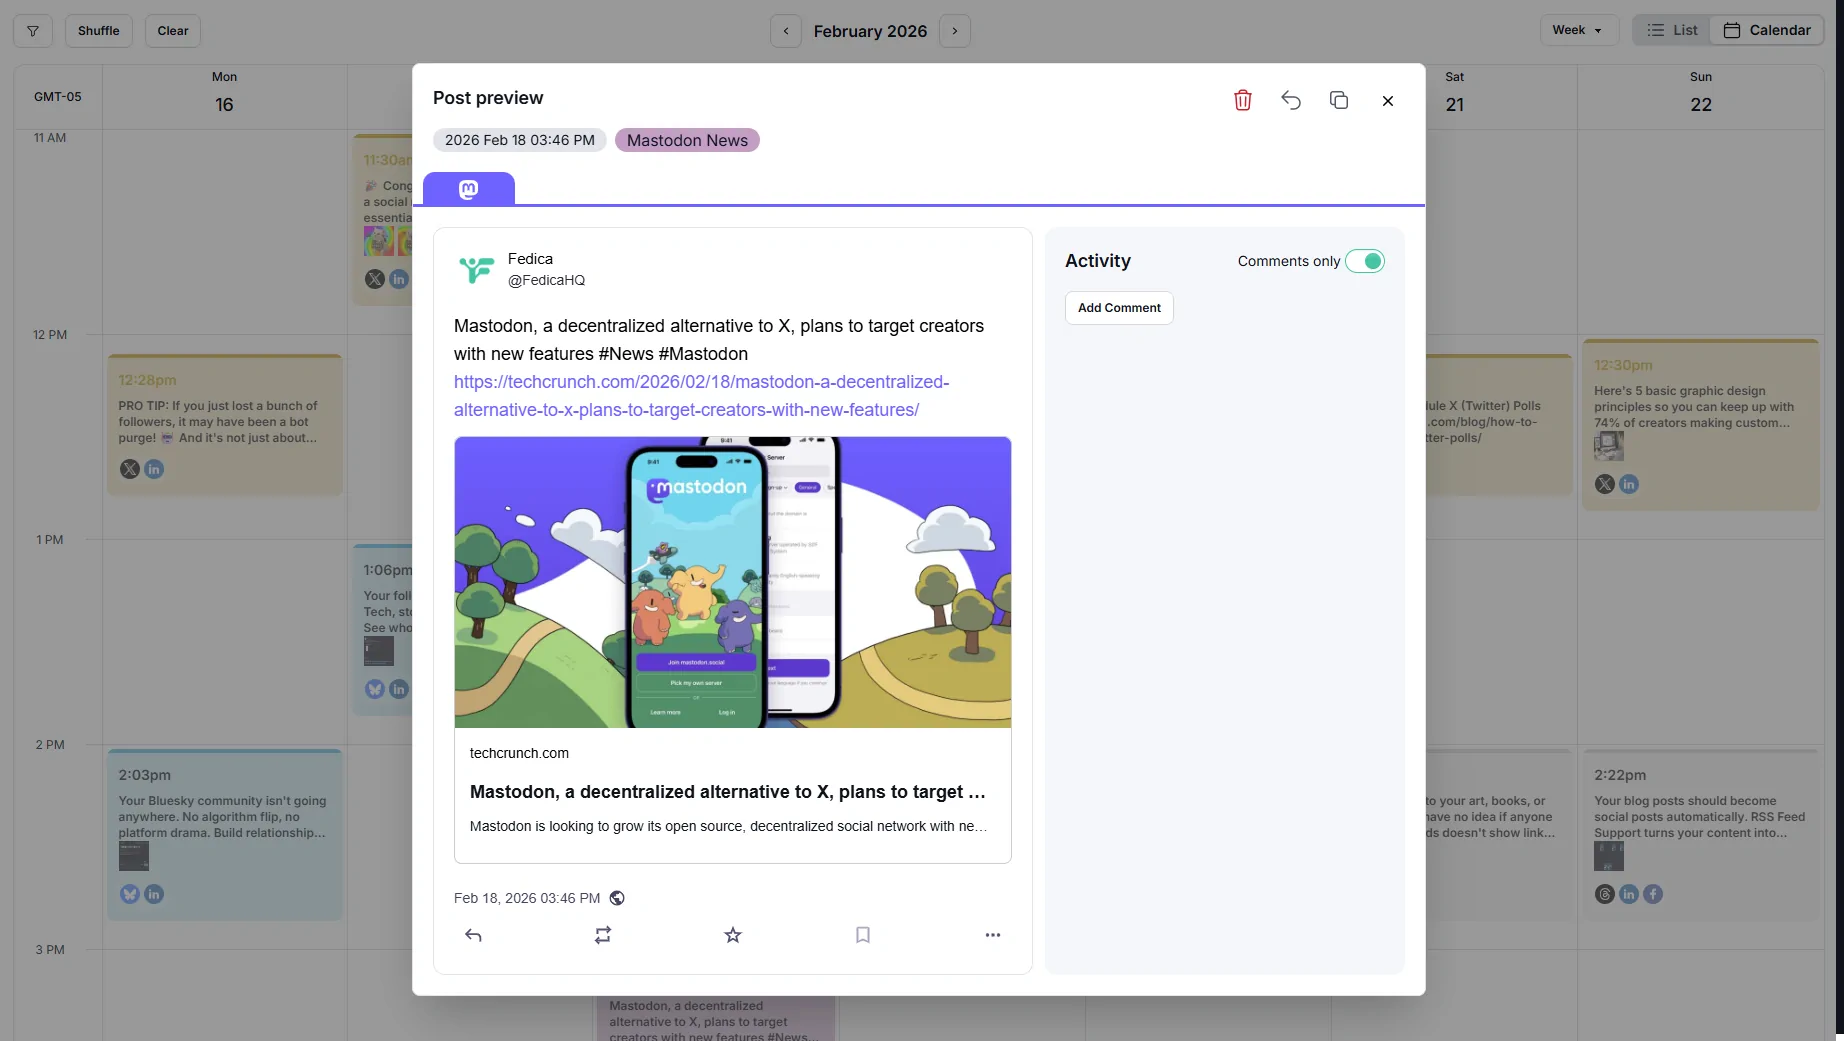
Task: Go to the previous week arrow
Action: click(x=786, y=31)
